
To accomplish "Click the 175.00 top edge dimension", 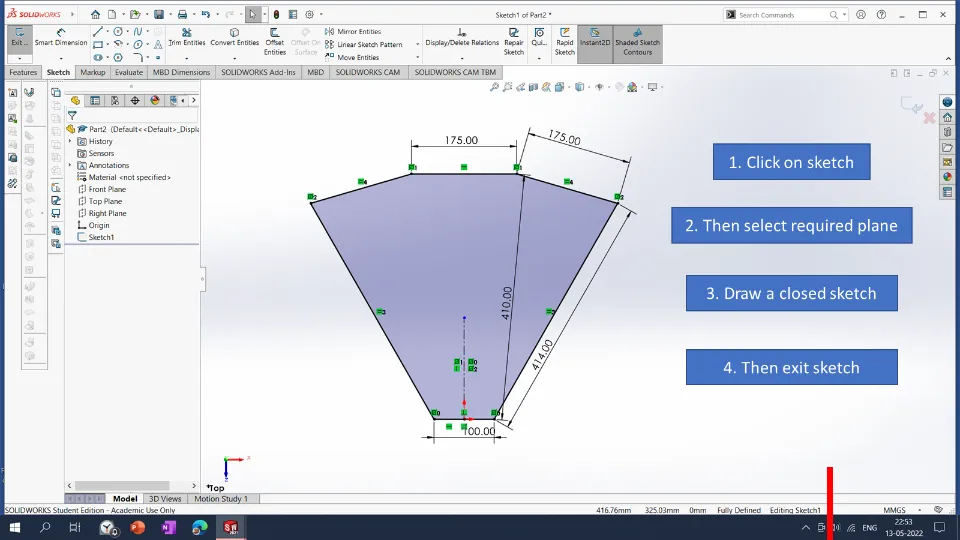I will 461,140.
